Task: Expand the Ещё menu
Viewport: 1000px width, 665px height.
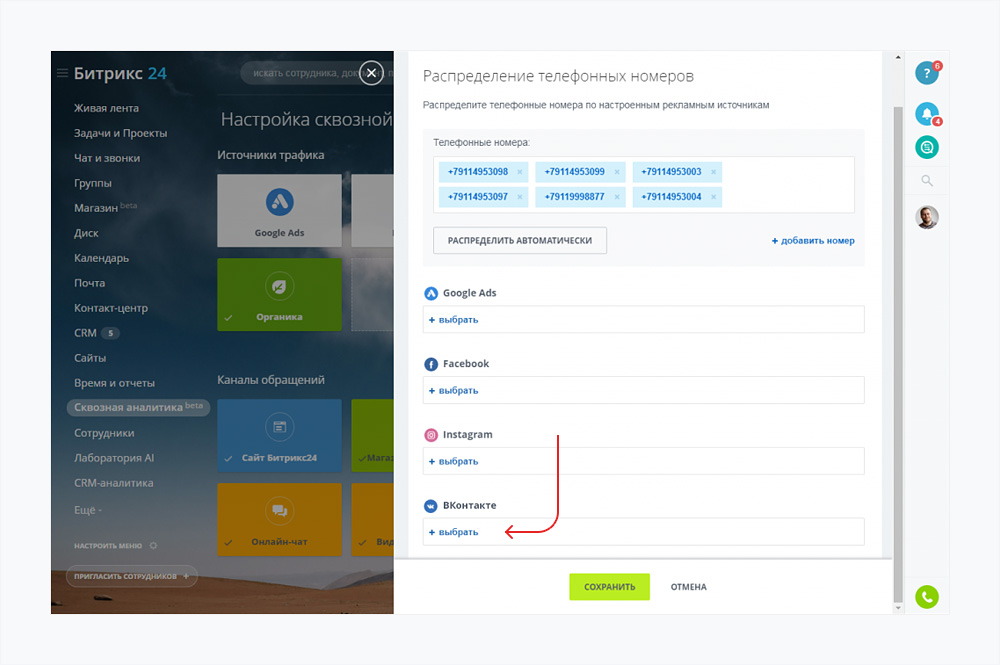Action: click(x=87, y=510)
